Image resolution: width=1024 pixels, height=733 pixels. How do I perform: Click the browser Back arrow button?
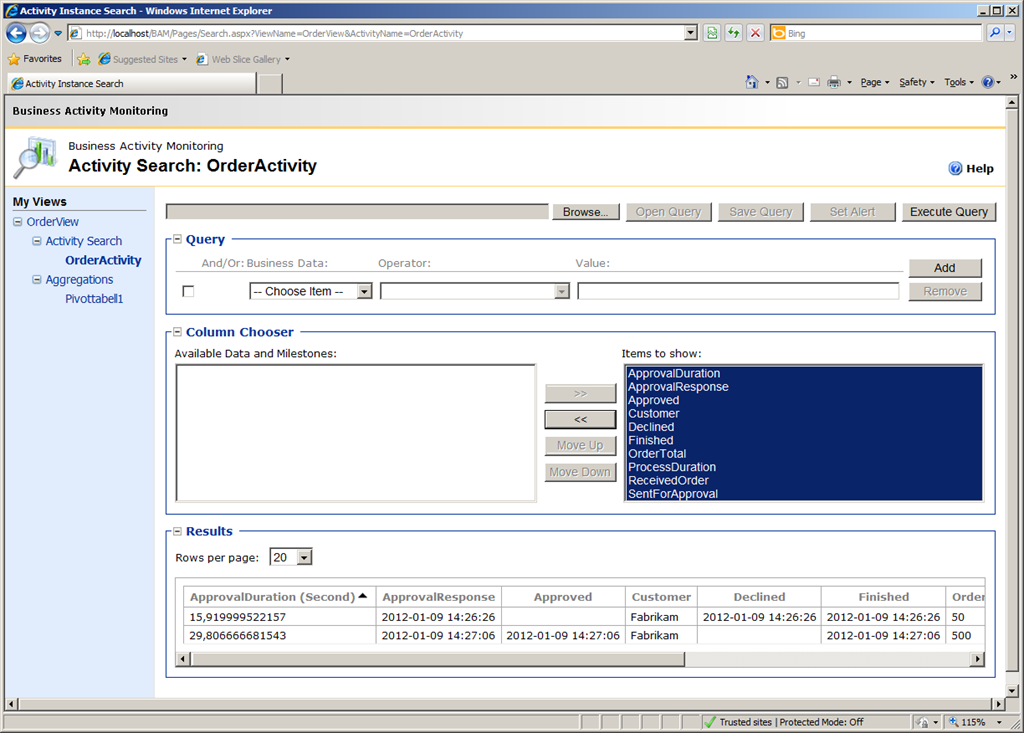[17, 33]
